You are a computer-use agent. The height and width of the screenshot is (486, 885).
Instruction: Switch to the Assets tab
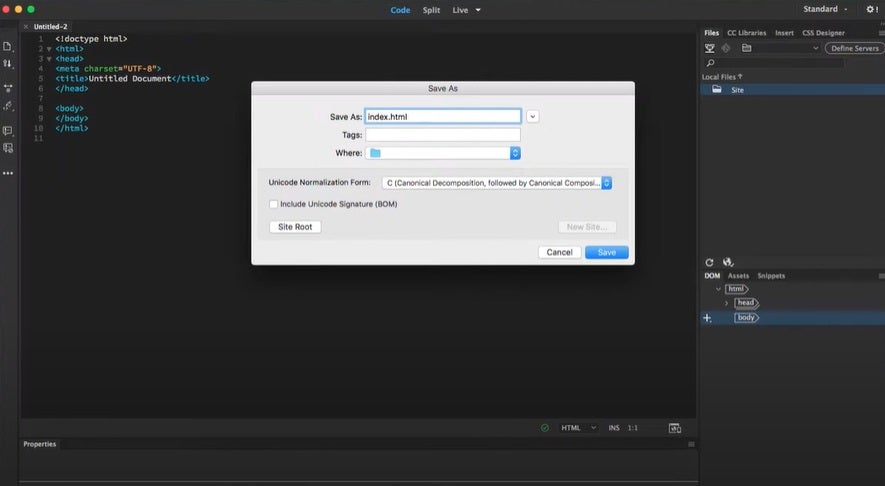[738, 276]
